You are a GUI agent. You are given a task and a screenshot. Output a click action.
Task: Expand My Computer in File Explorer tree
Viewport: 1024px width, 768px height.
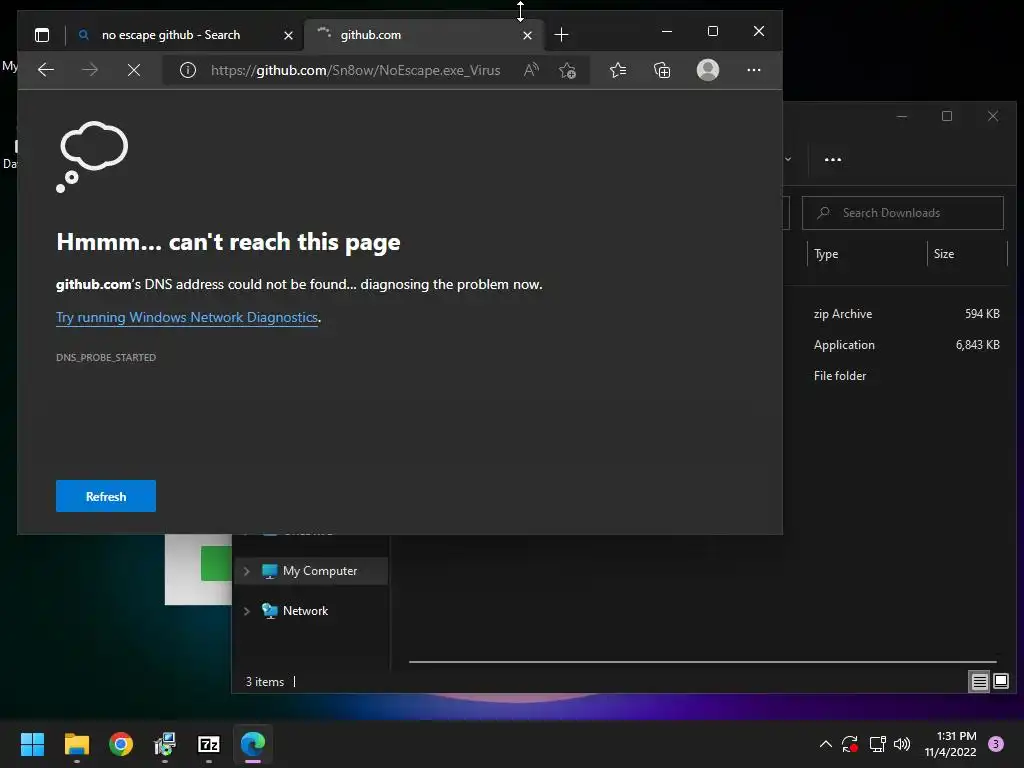click(x=247, y=571)
